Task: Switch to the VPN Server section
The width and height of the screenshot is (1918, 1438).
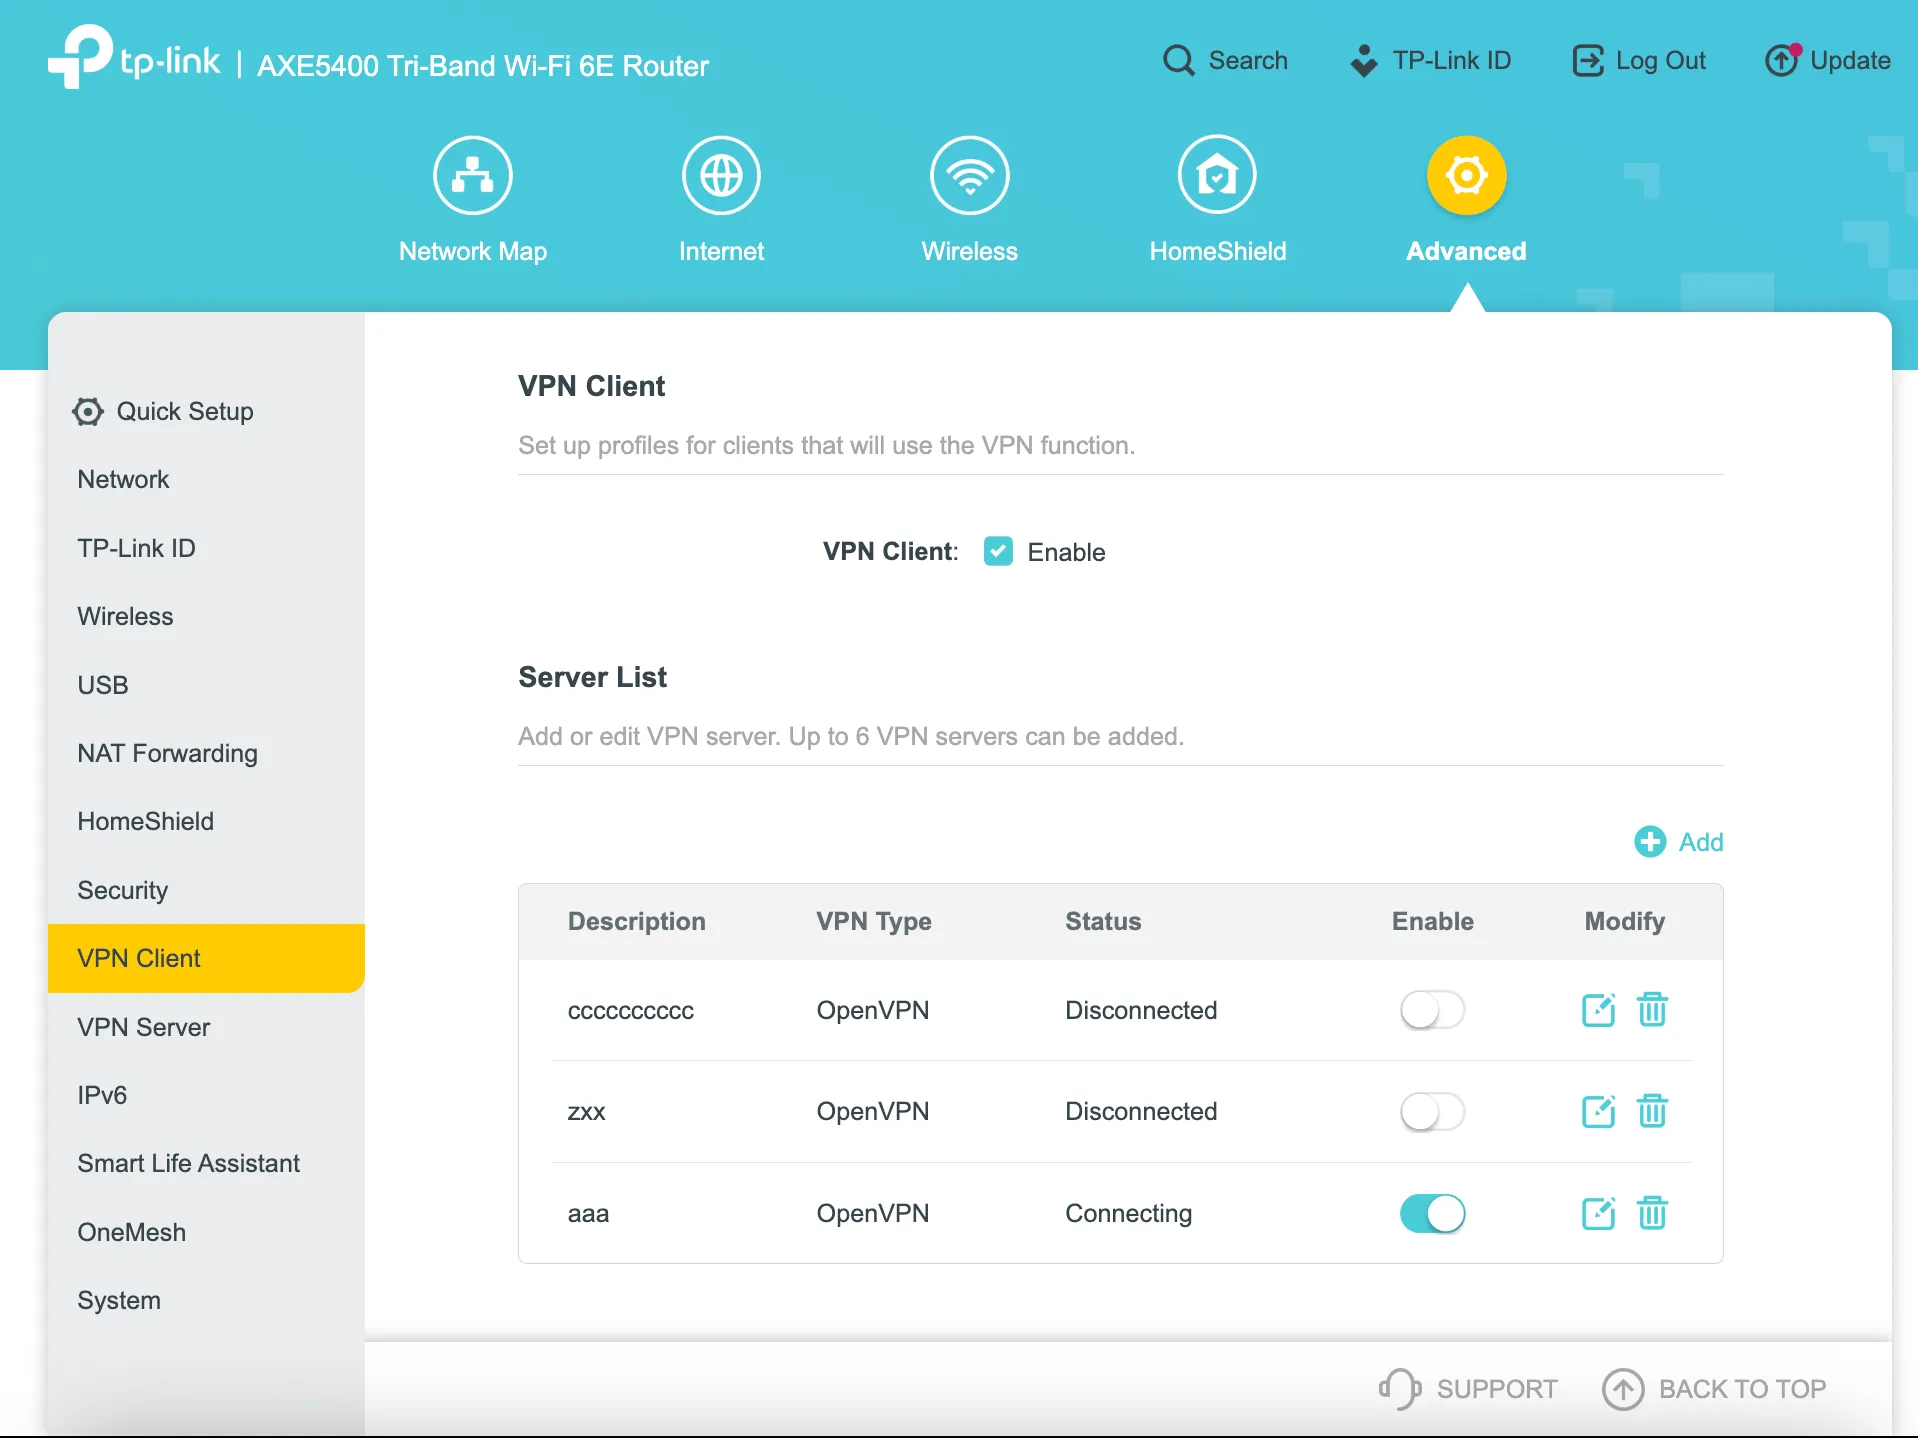Action: [144, 1026]
